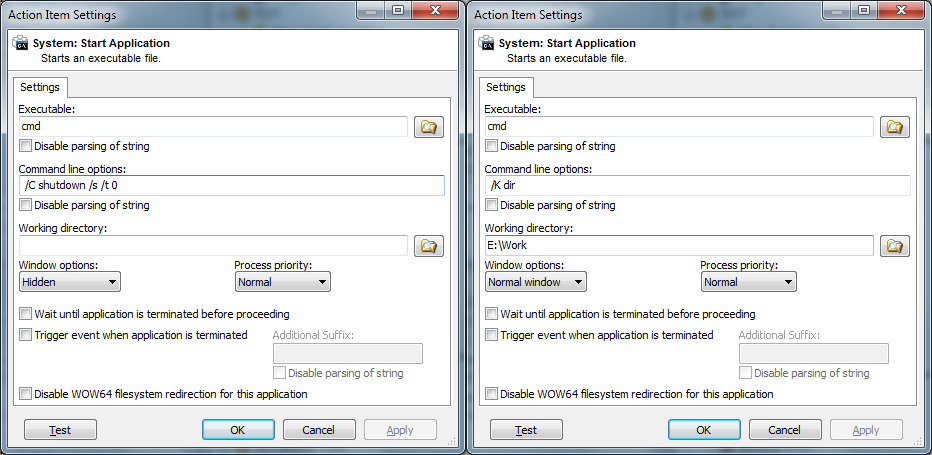Enable 'Wait until application is terminated' in left dialog
The height and width of the screenshot is (455, 932).
point(25,313)
